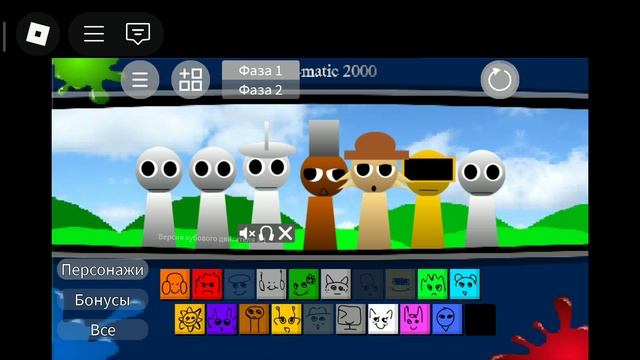Click the last empty grey slot on stage

(482, 199)
